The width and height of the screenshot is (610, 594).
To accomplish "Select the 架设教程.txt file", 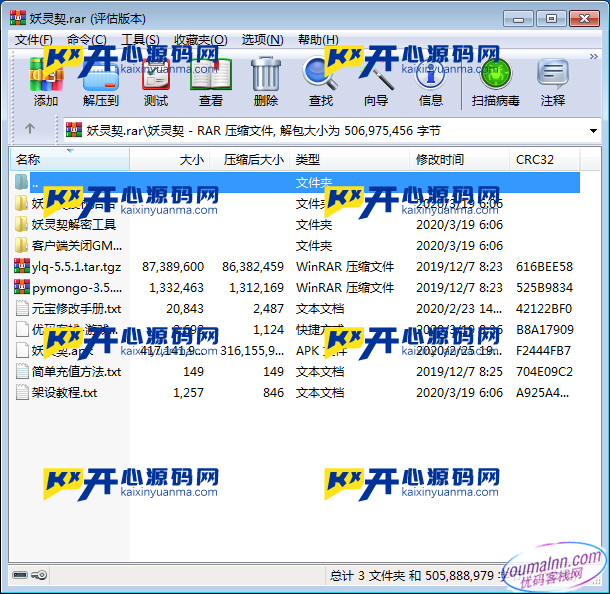I will click(x=64, y=393).
